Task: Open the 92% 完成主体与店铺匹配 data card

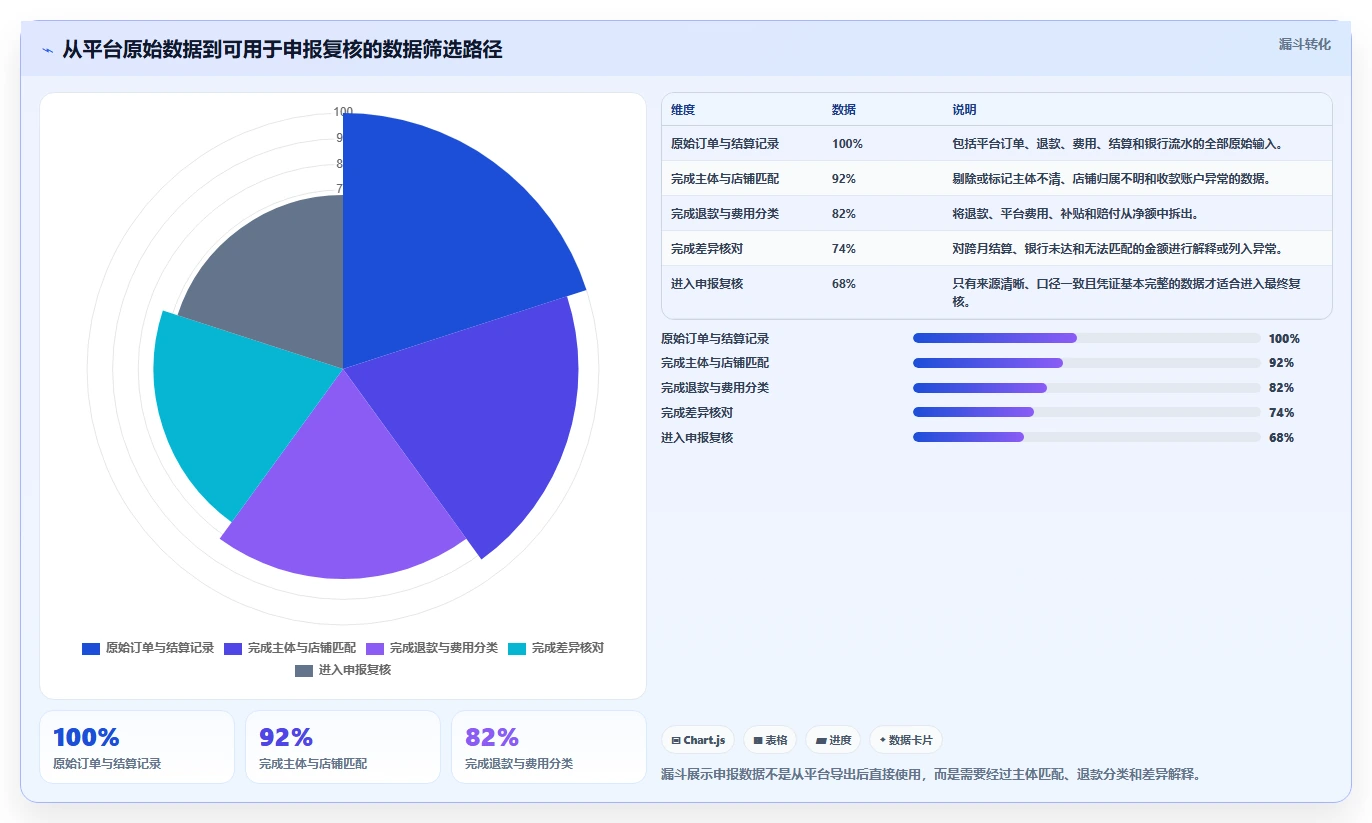Action: pos(343,747)
